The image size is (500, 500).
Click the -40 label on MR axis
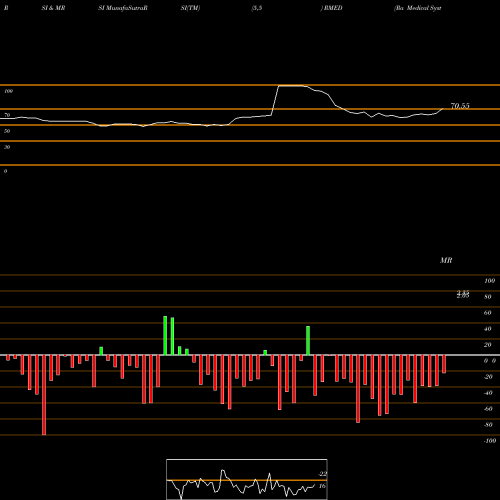(488, 393)
